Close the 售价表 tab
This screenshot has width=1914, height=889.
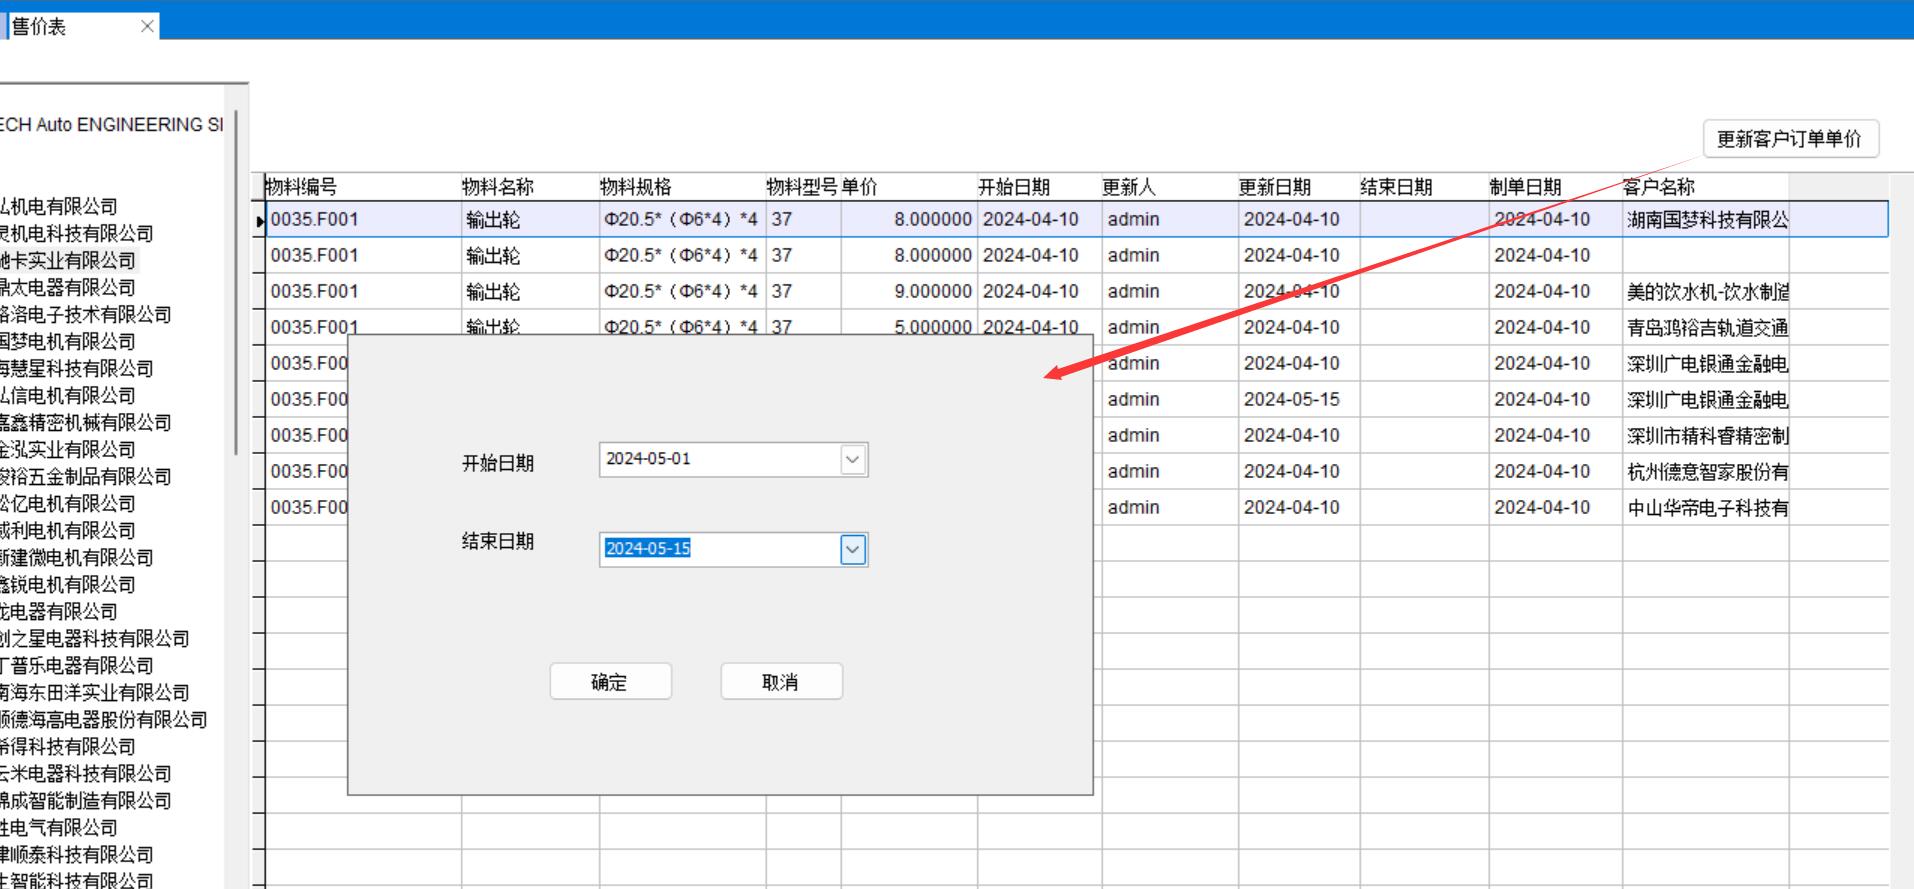[148, 27]
